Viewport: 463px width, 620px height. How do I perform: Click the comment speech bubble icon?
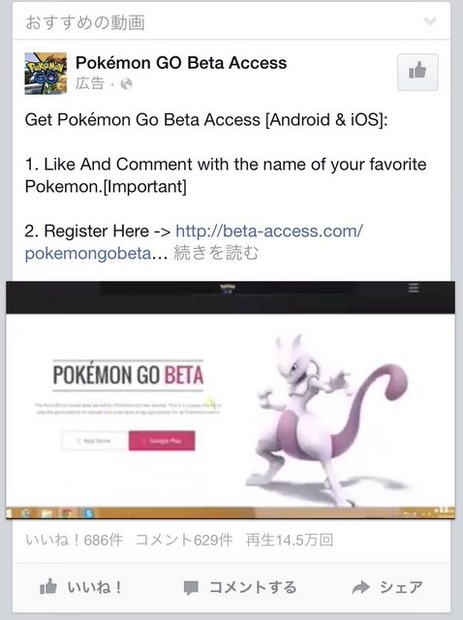coord(191,588)
